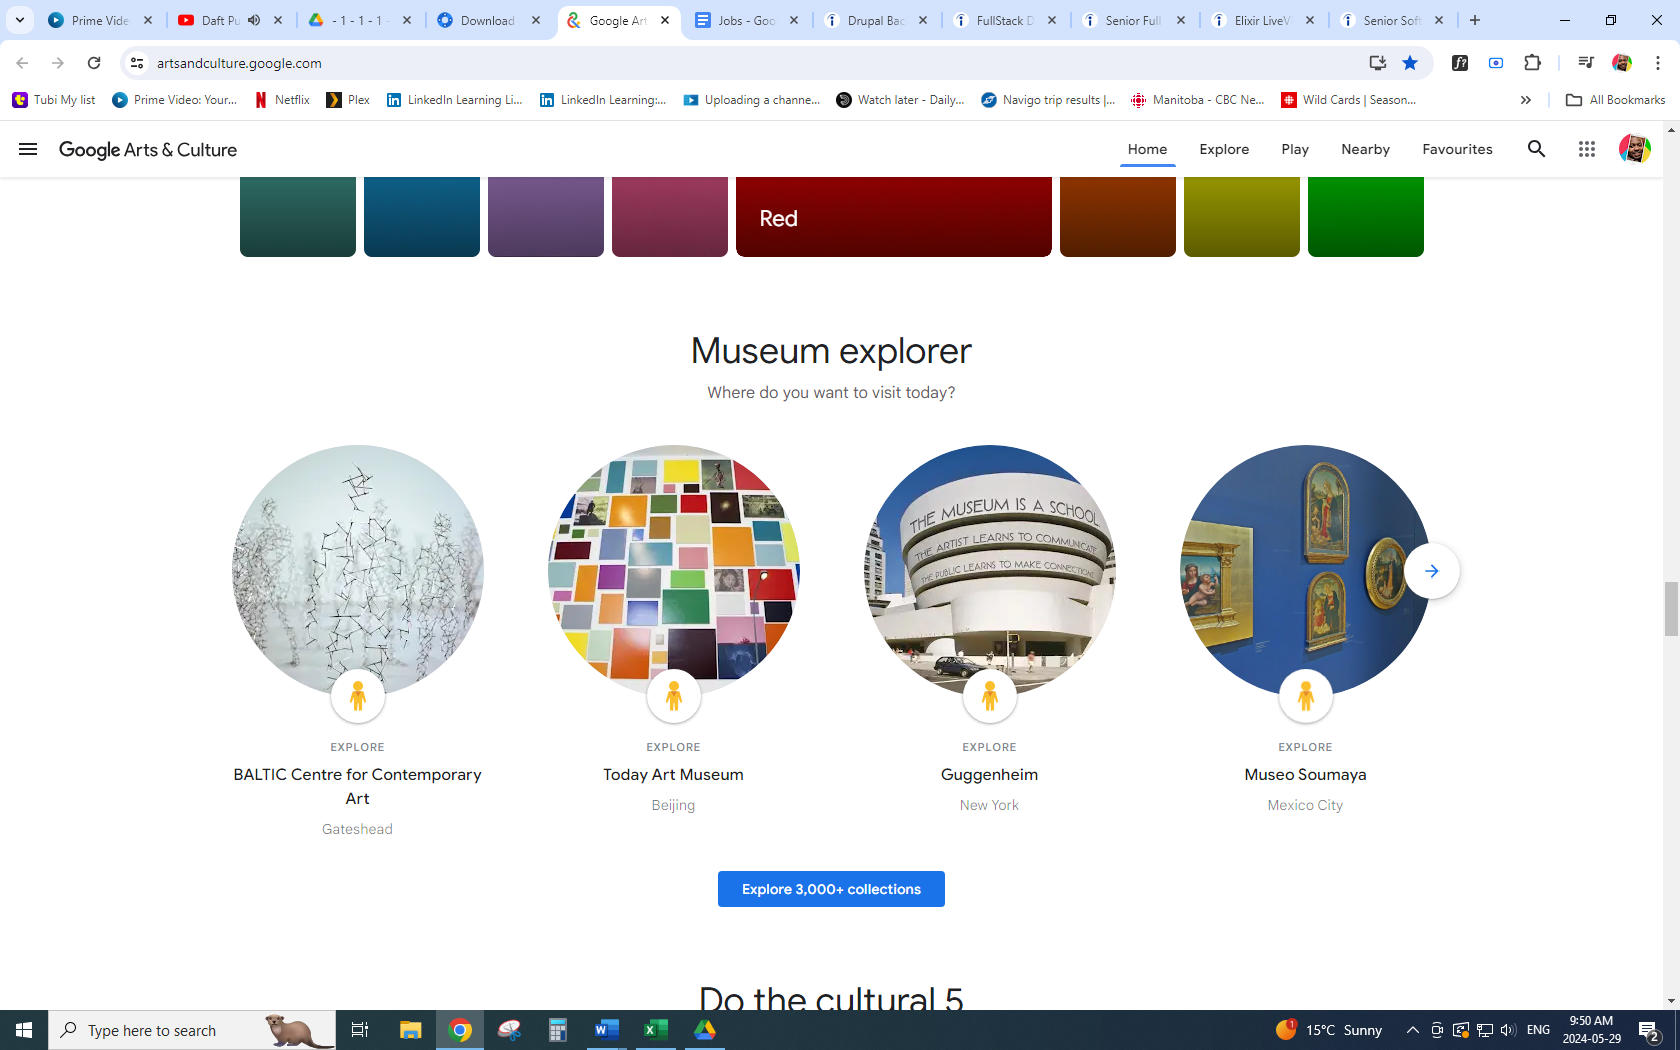The height and width of the screenshot is (1050, 1680).
Task: Open the hamburger main menu
Action: click(x=28, y=149)
